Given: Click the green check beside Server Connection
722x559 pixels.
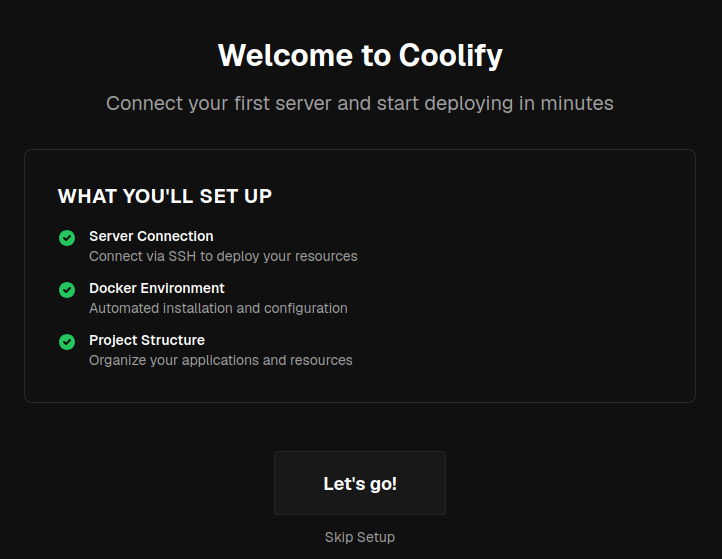Looking at the screenshot, I should coord(67,238).
